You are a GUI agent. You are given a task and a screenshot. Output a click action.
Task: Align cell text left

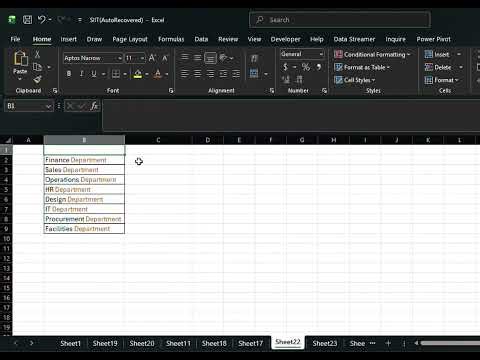click(x=184, y=74)
